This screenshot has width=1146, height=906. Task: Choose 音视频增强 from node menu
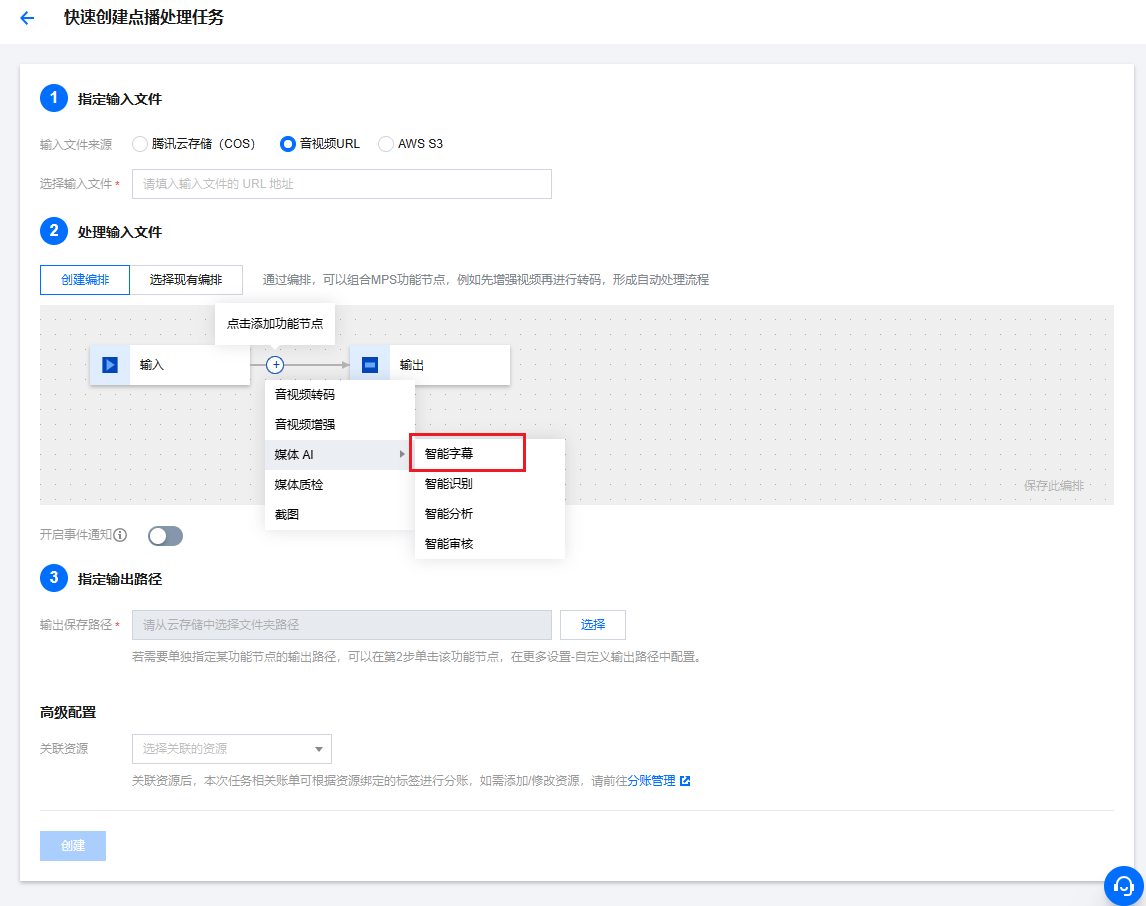340,425
